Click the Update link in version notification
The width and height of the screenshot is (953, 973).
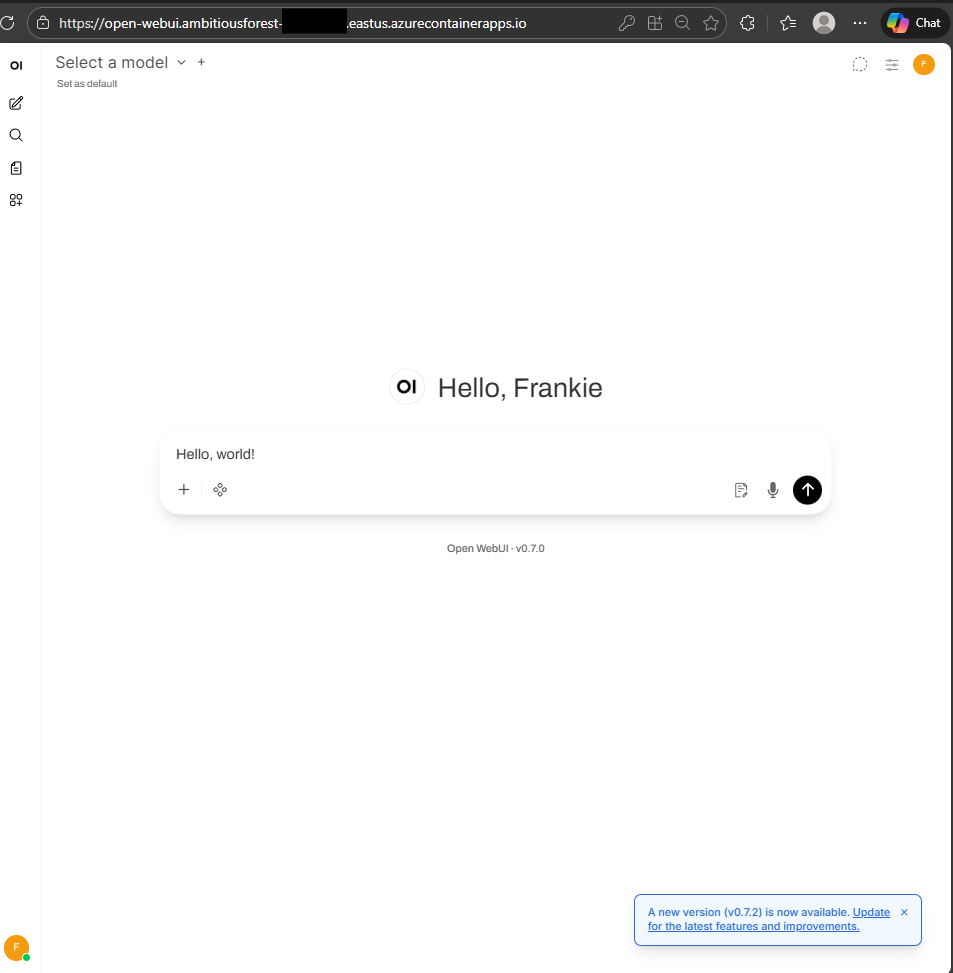tap(870, 912)
